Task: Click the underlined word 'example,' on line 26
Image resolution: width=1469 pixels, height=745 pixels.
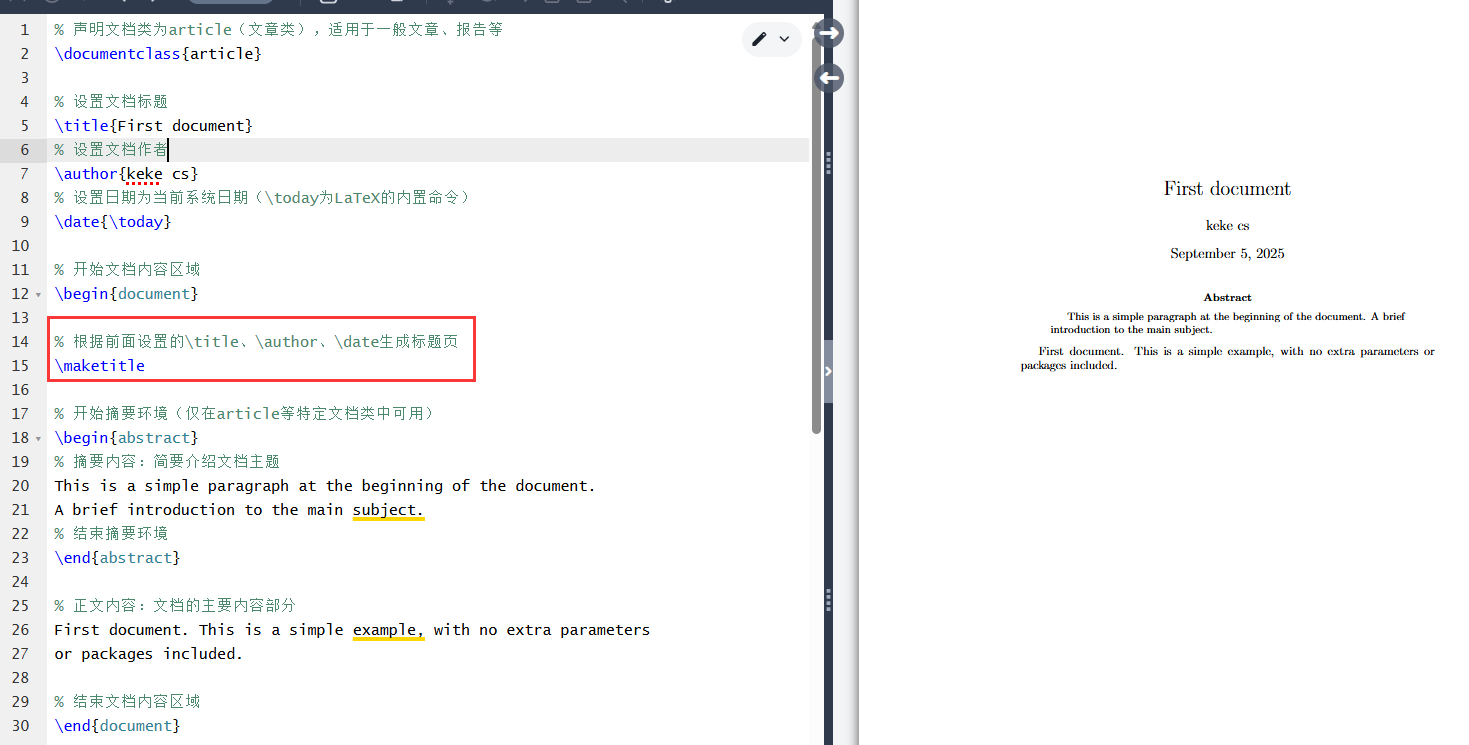Action: (x=389, y=630)
